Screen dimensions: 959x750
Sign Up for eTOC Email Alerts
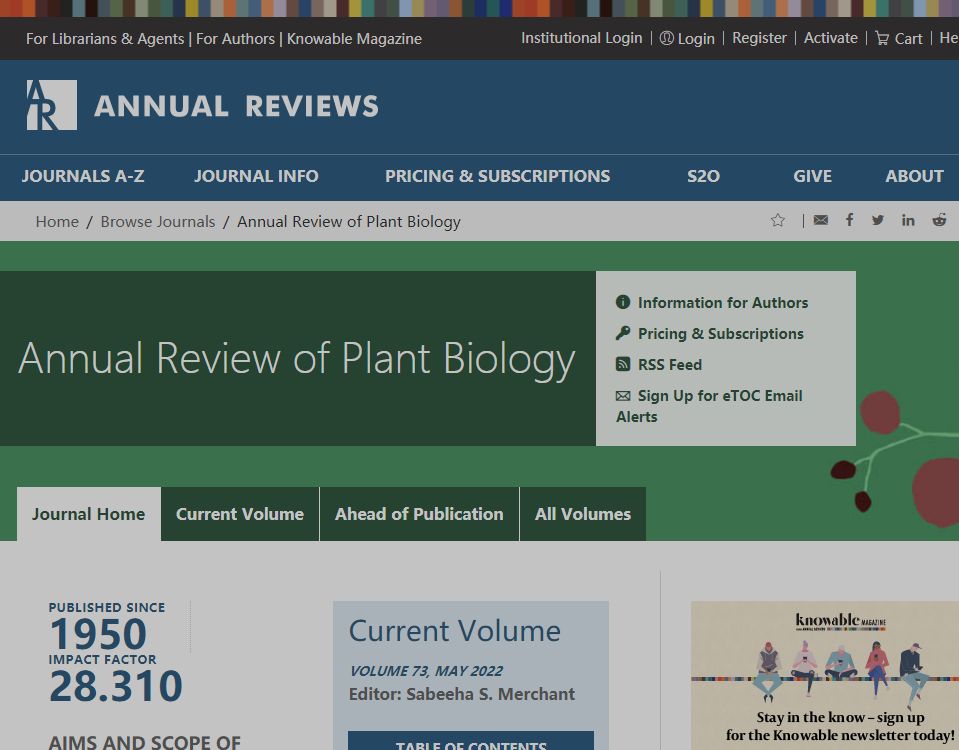pos(720,395)
